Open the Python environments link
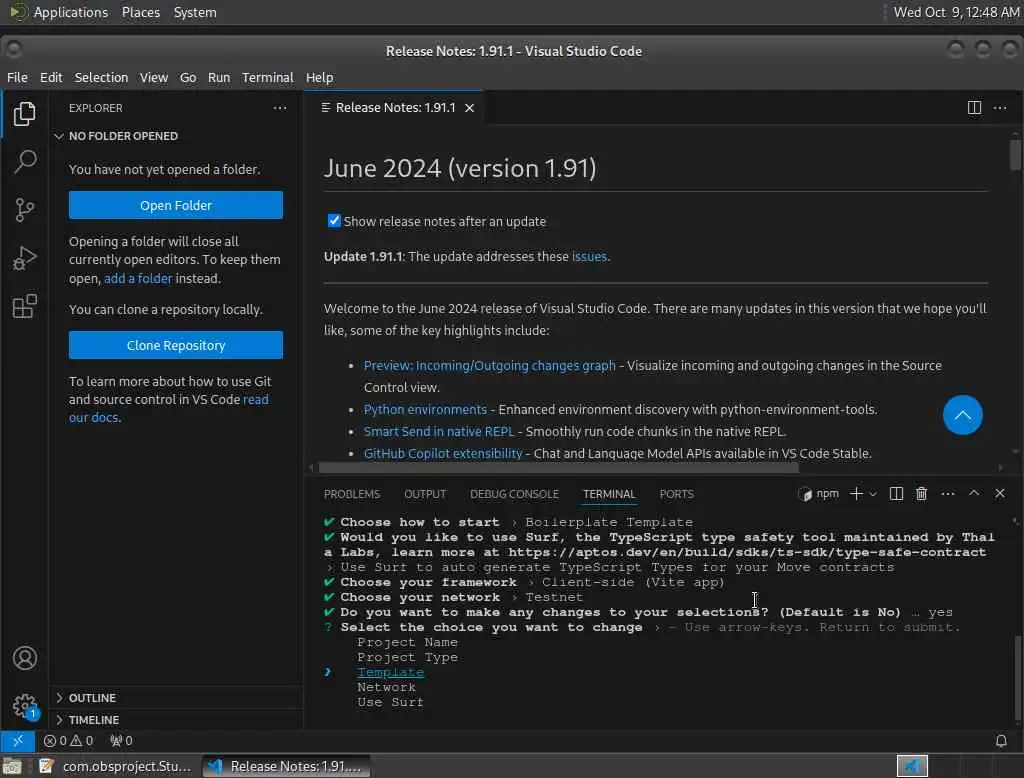Image resolution: width=1024 pixels, height=778 pixels. (424, 409)
